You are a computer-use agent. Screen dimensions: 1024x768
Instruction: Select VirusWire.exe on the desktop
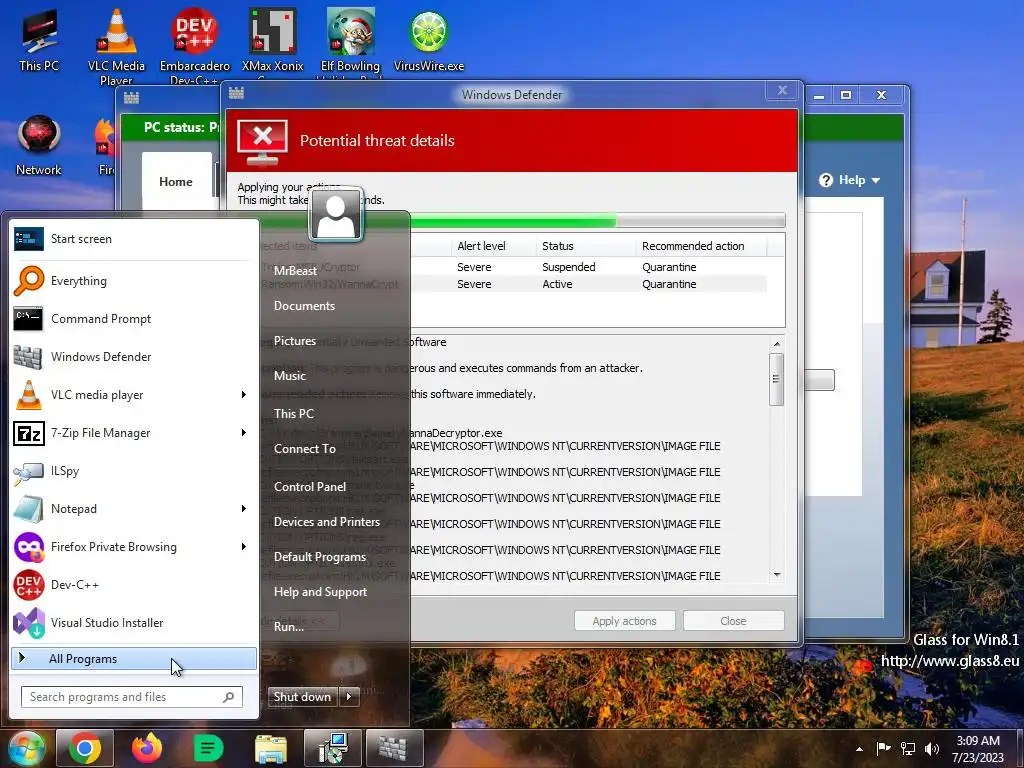point(429,40)
